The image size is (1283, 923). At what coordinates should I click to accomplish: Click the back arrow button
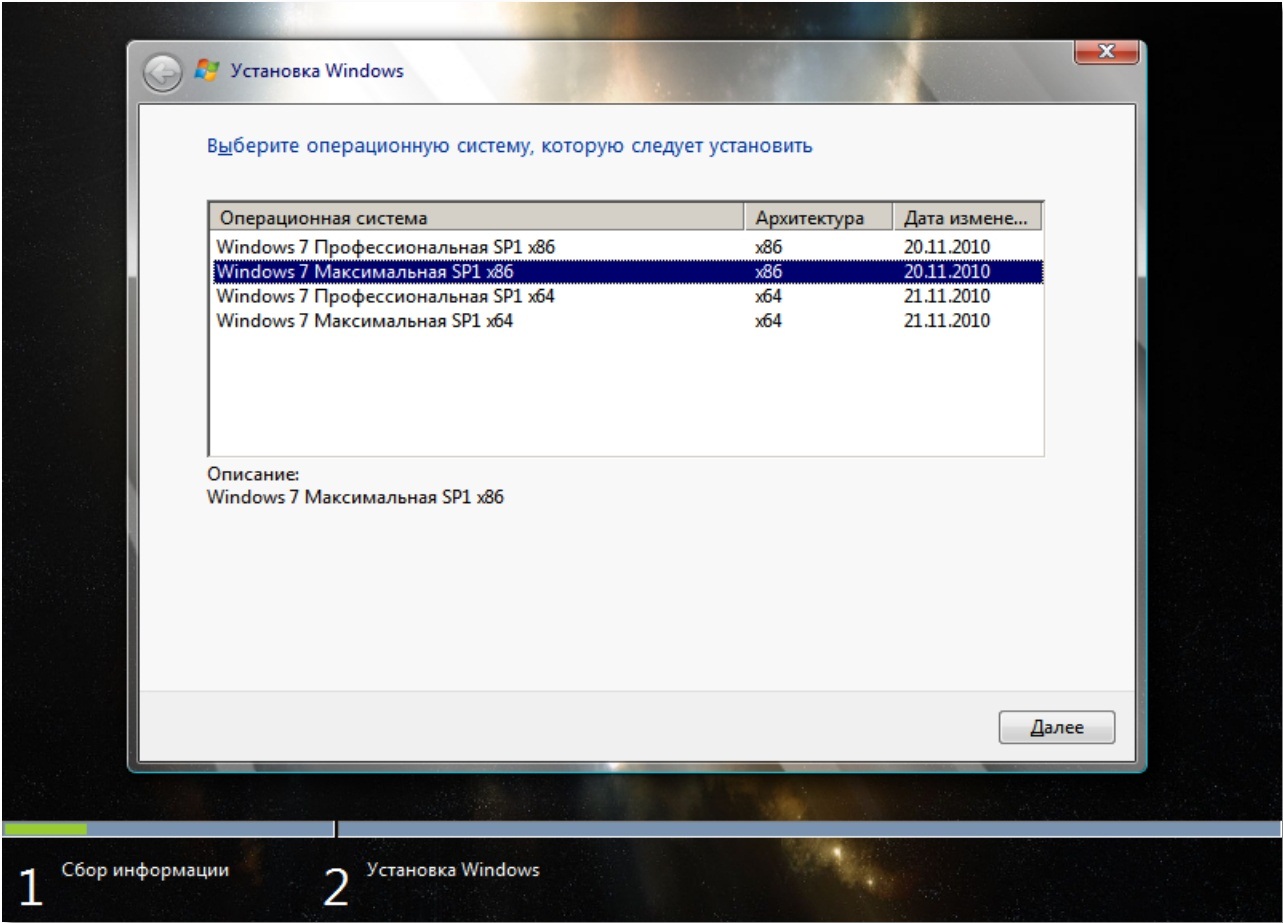[x=162, y=73]
